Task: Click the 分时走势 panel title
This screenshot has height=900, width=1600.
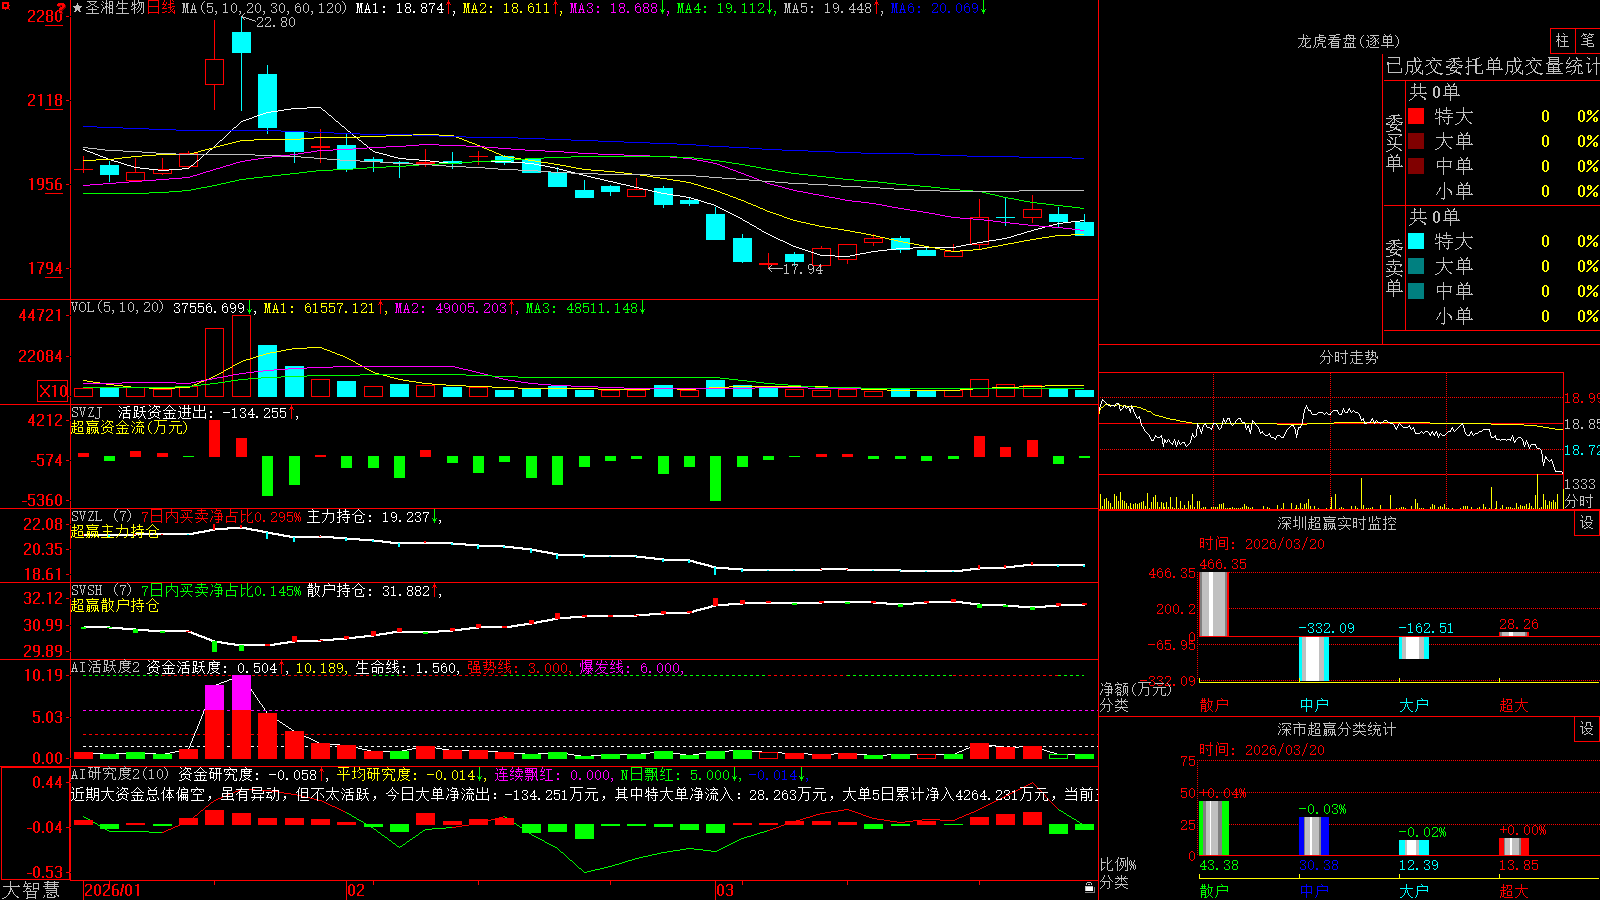Action: 1349,357
